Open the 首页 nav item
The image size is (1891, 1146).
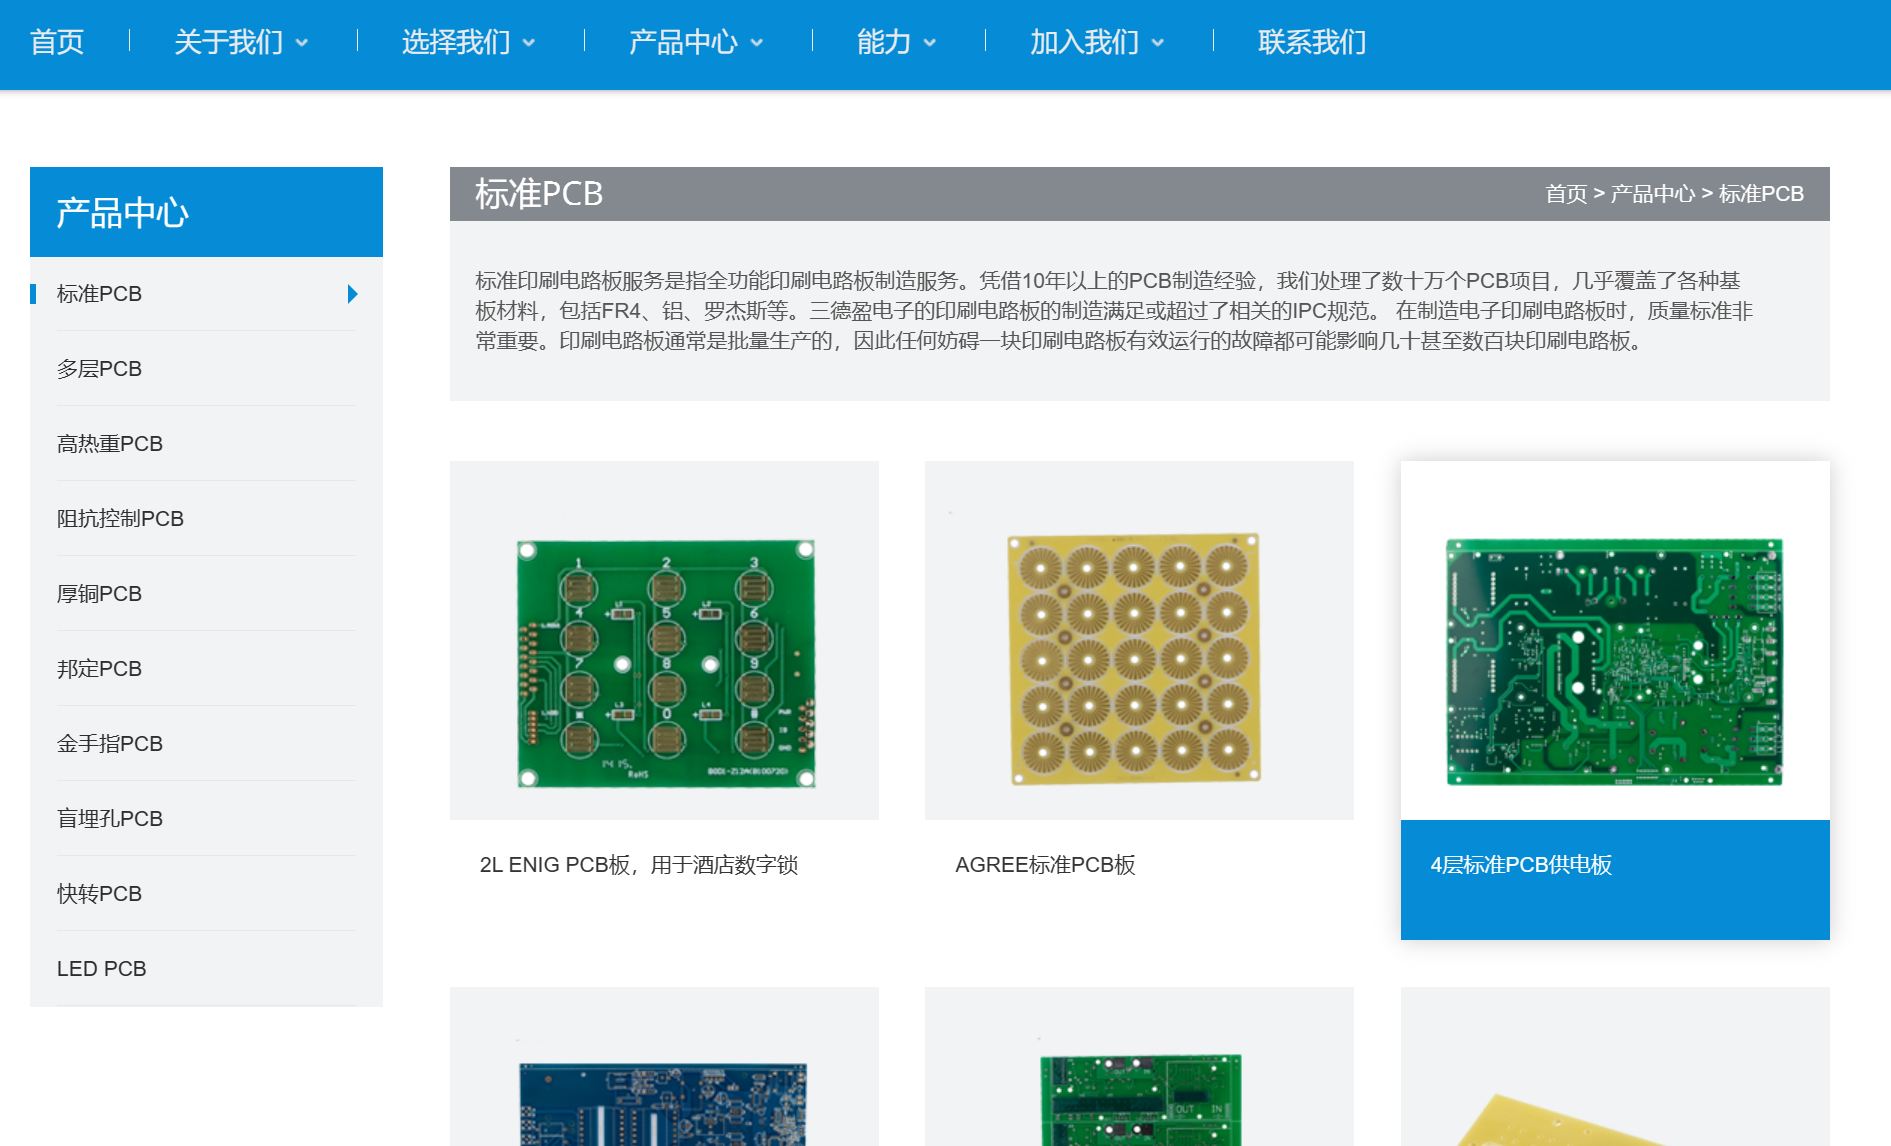tap(57, 42)
